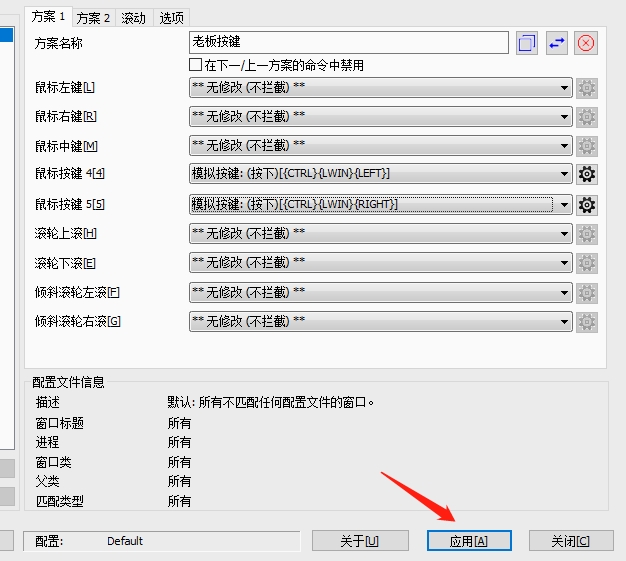The image size is (626, 561).
Task: Open the 鼠标中键 action dropdown
Action: tap(380, 146)
